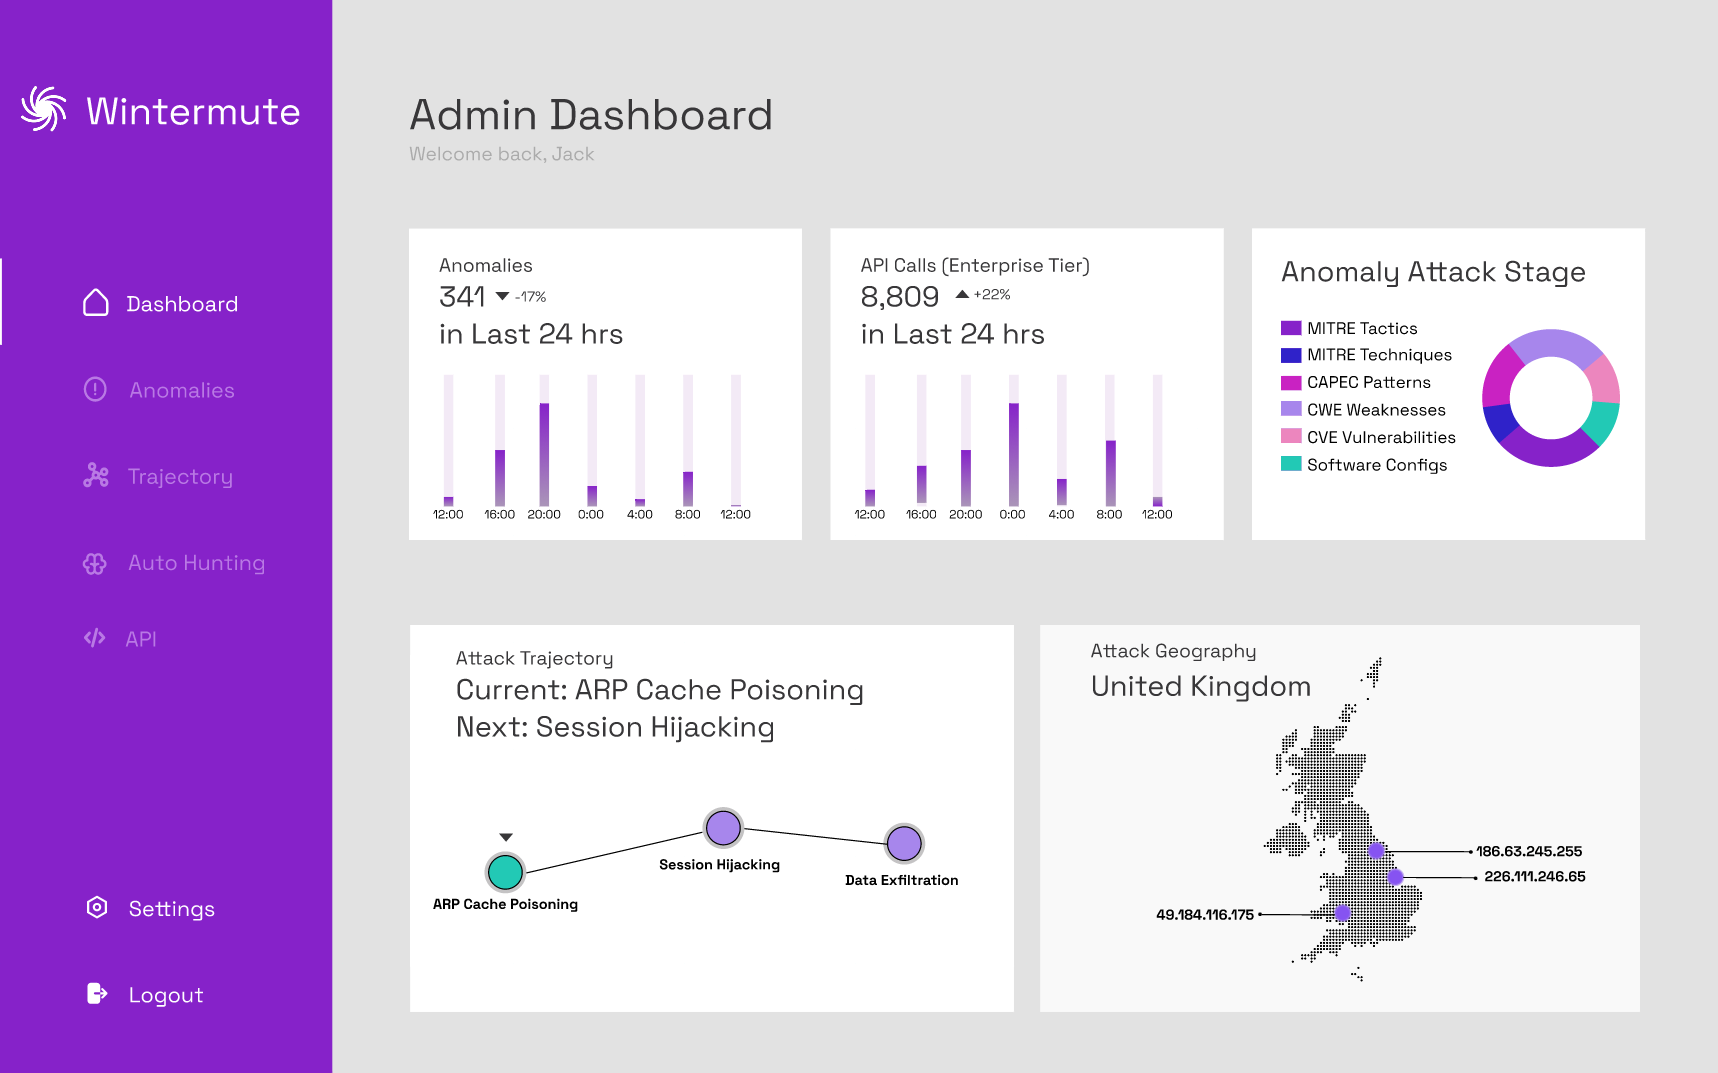Click the API code brackets icon
Image resolution: width=1718 pixels, height=1073 pixels.
click(x=95, y=638)
